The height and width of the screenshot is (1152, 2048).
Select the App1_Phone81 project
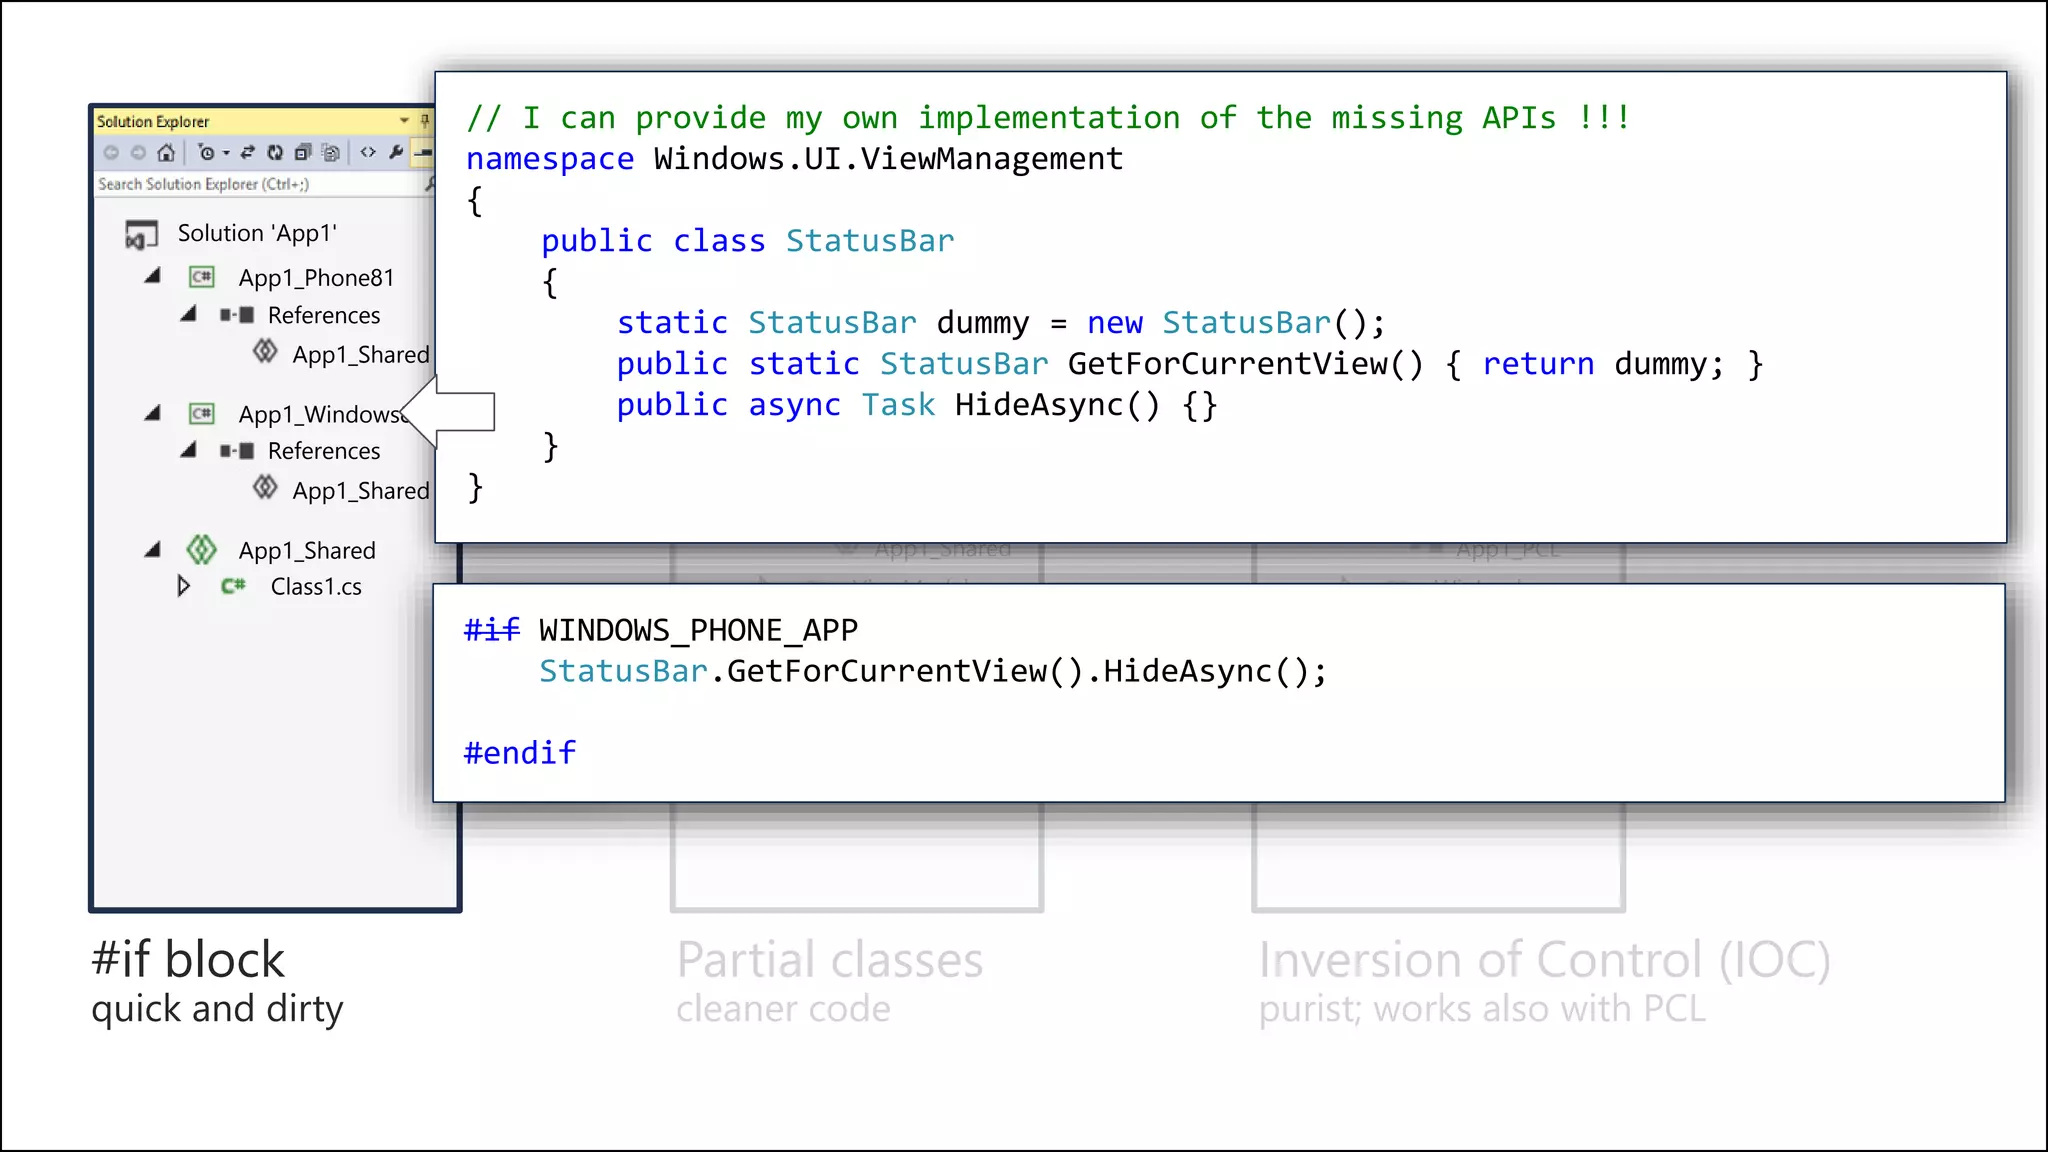316,278
